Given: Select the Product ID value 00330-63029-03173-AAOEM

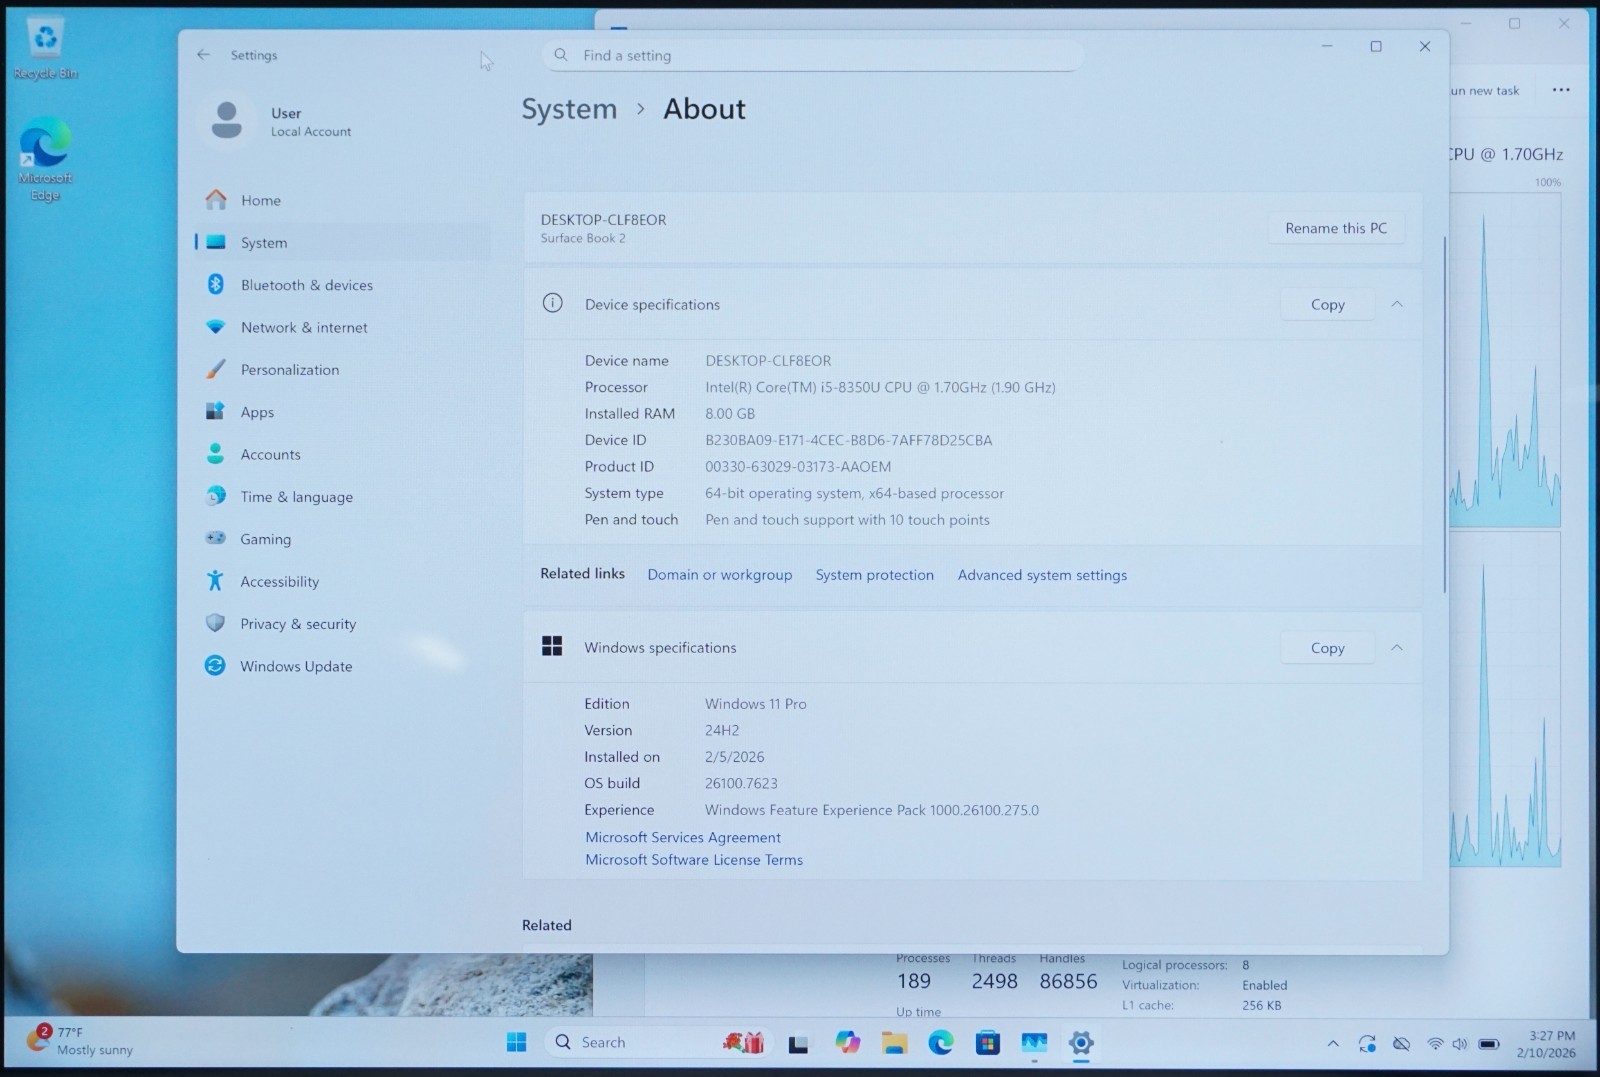Looking at the screenshot, I should [x=797, y=466].
